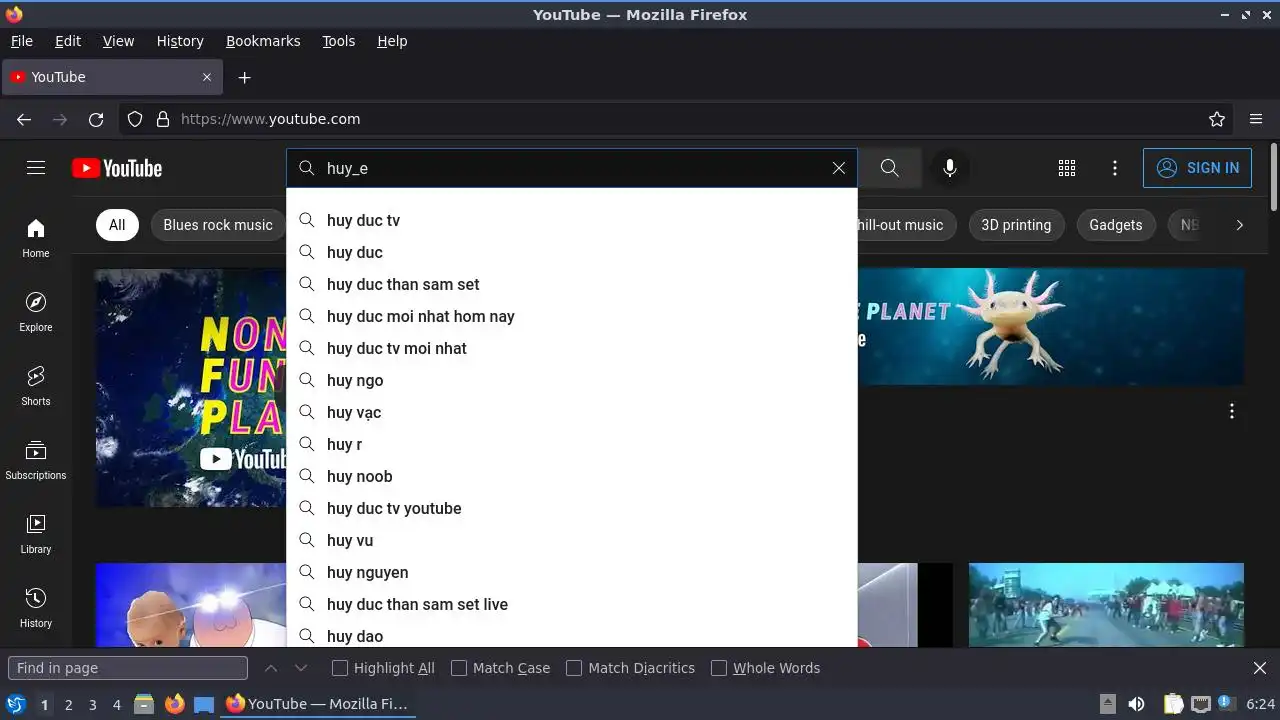This screenshot has height=720, width=1280.
Task: Open a new tab with the plus
Action: click(x=244, y=77)
